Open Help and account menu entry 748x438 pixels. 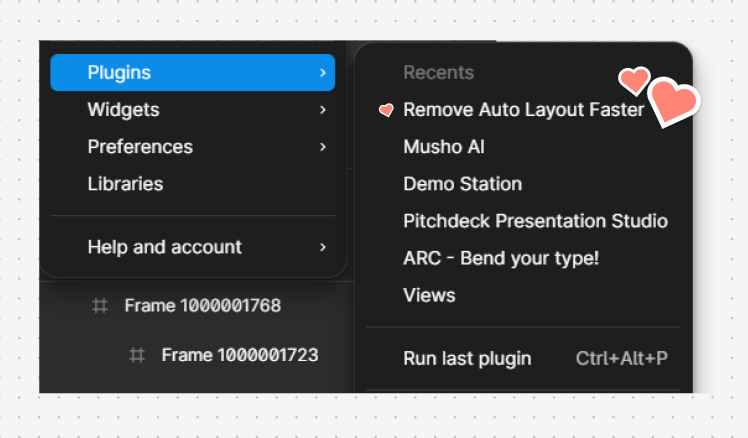coord(192,247)
